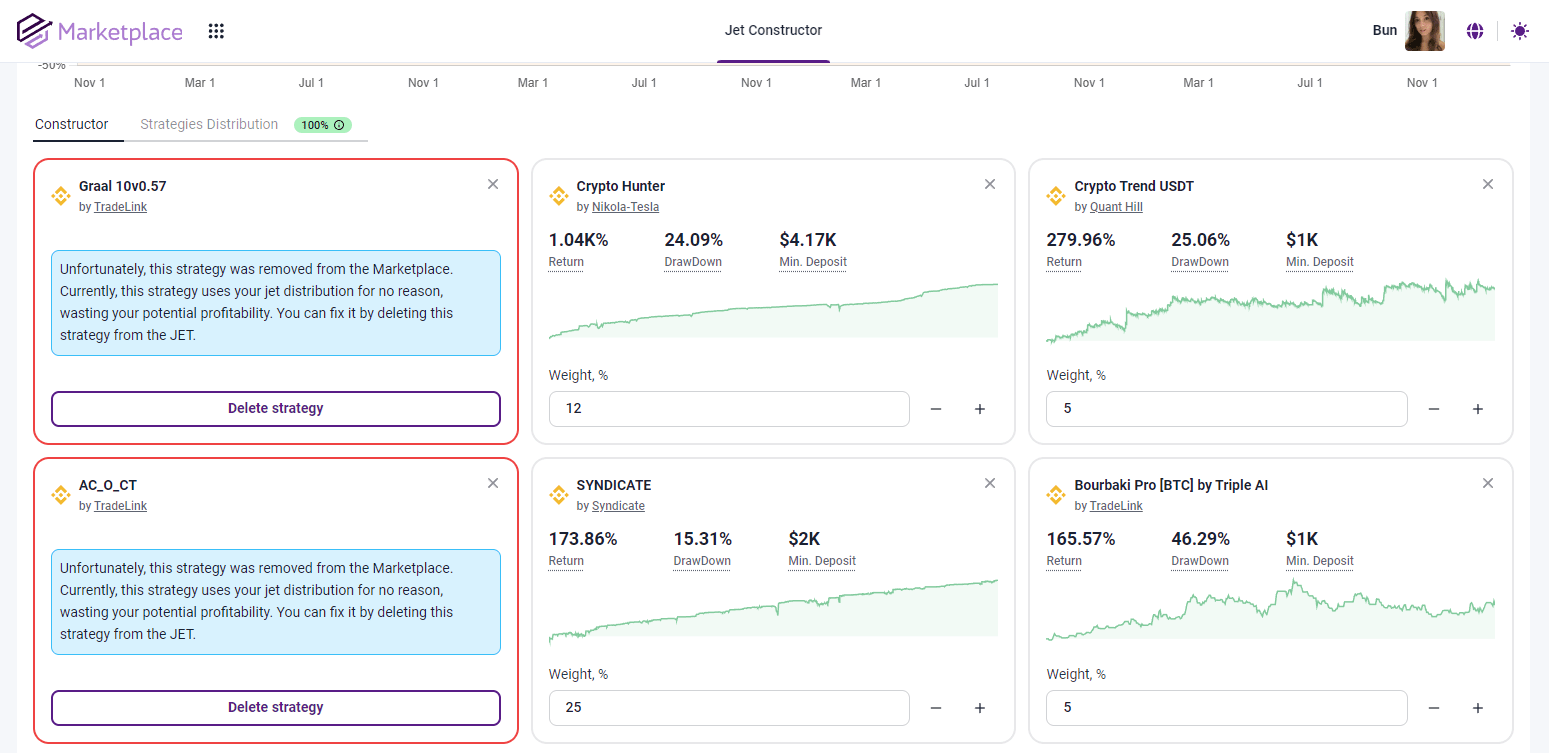Viewport: 1549px width, 753px height.
Task: Open the Crypto Hunter performance chart
Action: pos(773,311)
